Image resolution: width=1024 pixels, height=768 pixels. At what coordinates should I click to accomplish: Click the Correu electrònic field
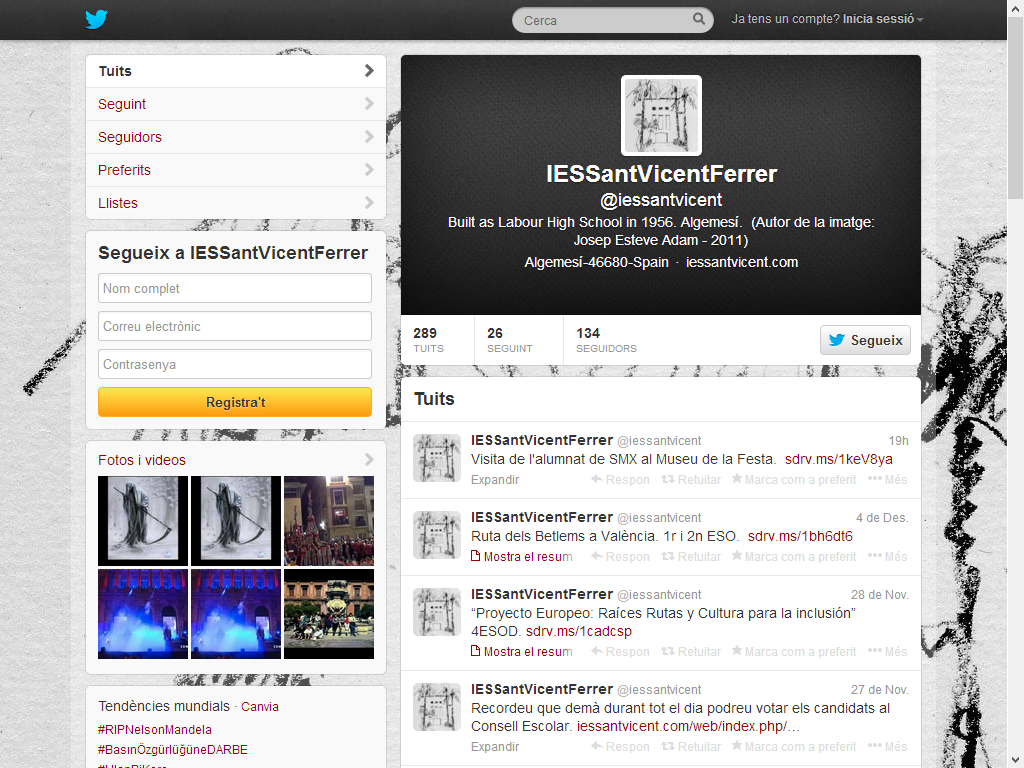click(235, 326)
